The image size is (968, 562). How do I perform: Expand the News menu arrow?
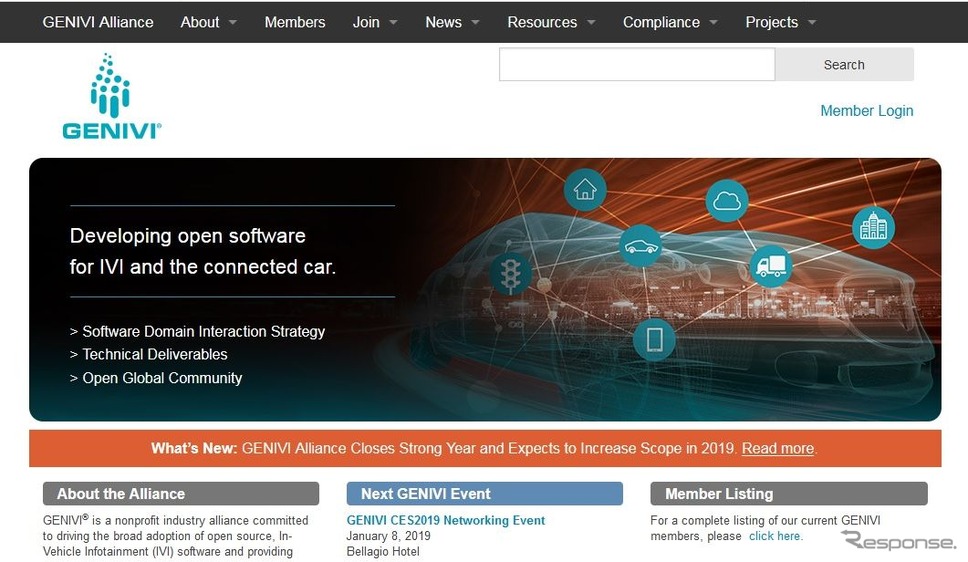click(475, 22)
